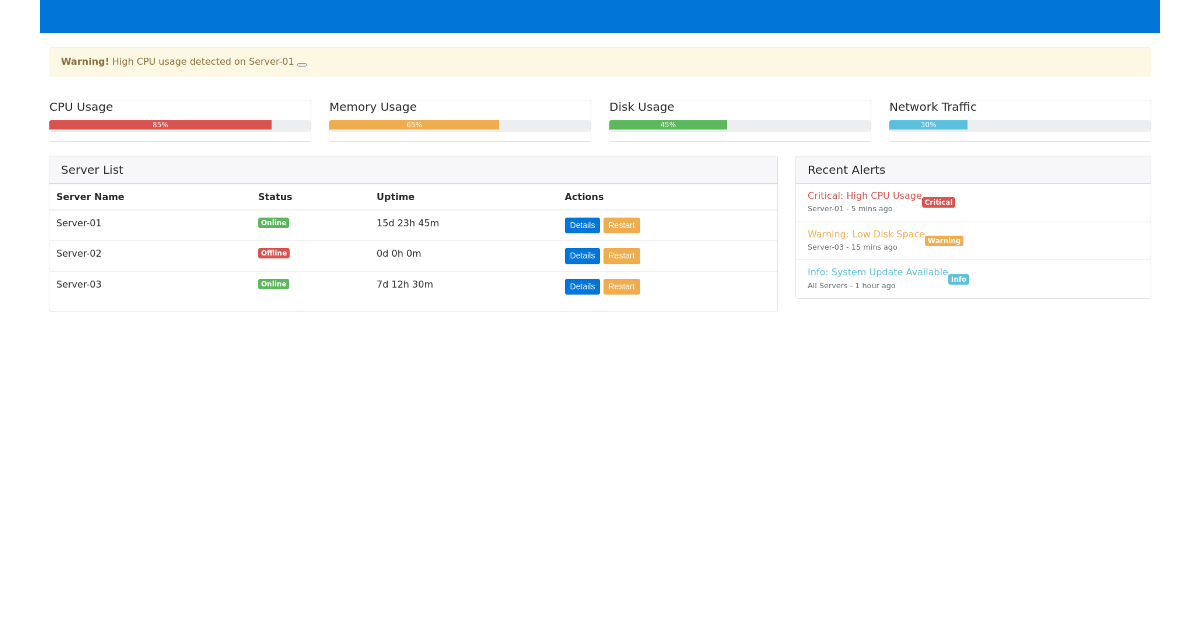Image resolution: width=1200 pixels, height=630 pixels.
Task: Click the orange Warning badge
Action: point(944,241)
